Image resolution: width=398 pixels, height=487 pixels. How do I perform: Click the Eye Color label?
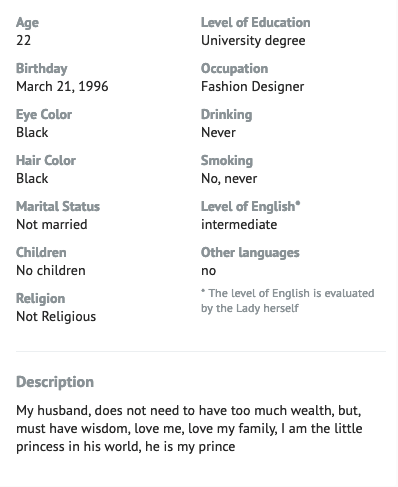[44, 115]
